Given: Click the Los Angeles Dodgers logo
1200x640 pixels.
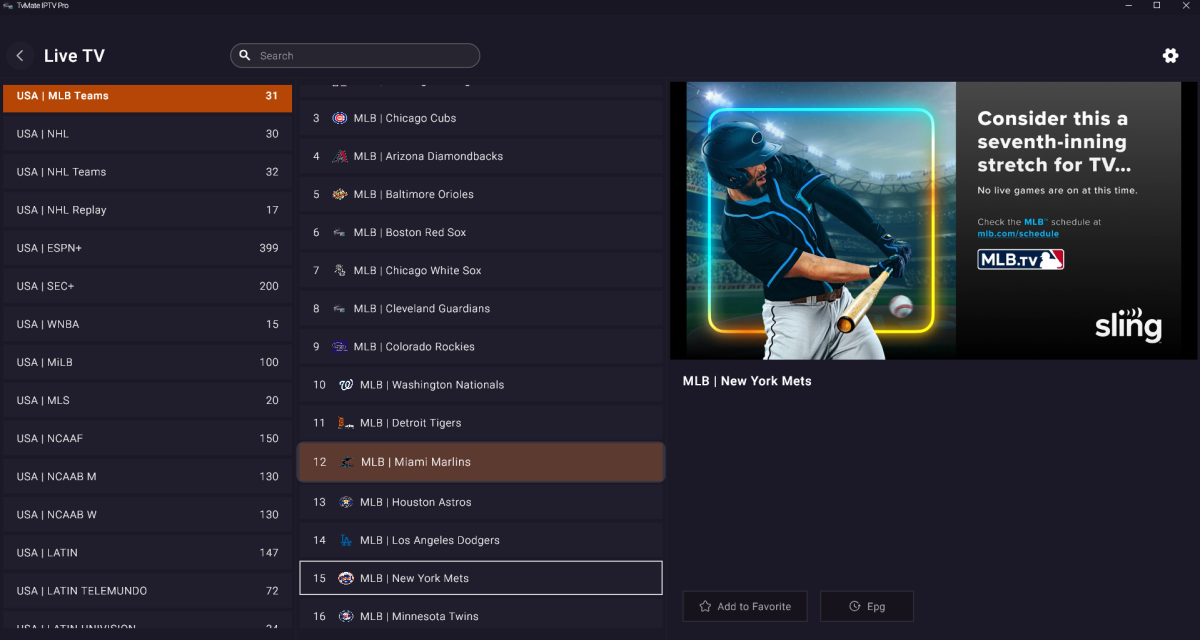Looking at the screenshot, I should (346, 540).
